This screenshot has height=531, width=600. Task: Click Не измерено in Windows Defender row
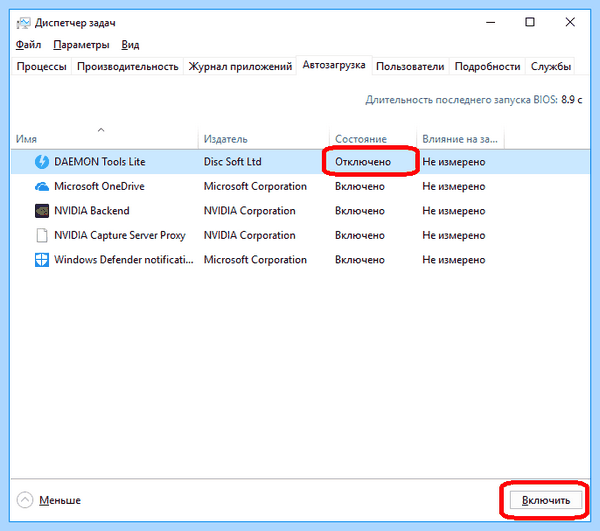tap(453, 260)
